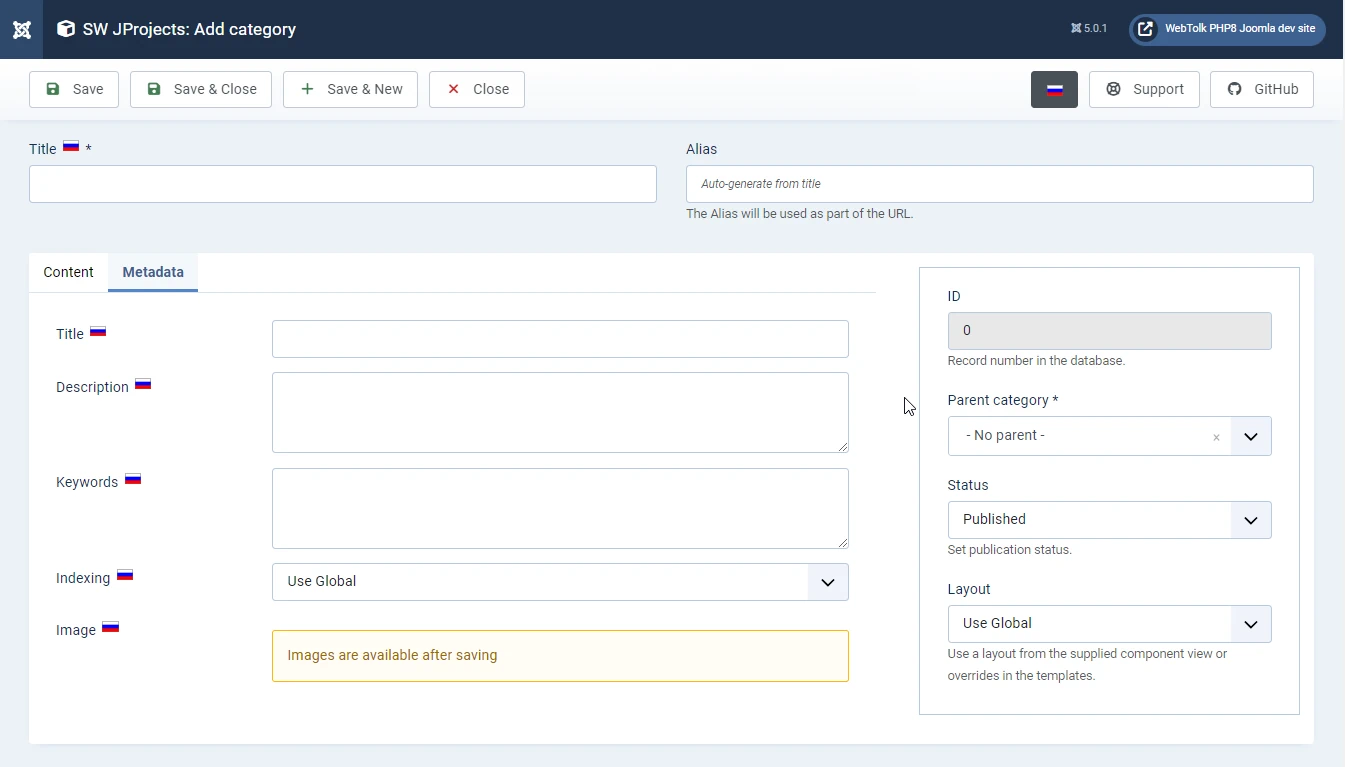Click 'The Alias will be used as part of the URL.' text
This screenshot has width=1345, height=767.
799,214
